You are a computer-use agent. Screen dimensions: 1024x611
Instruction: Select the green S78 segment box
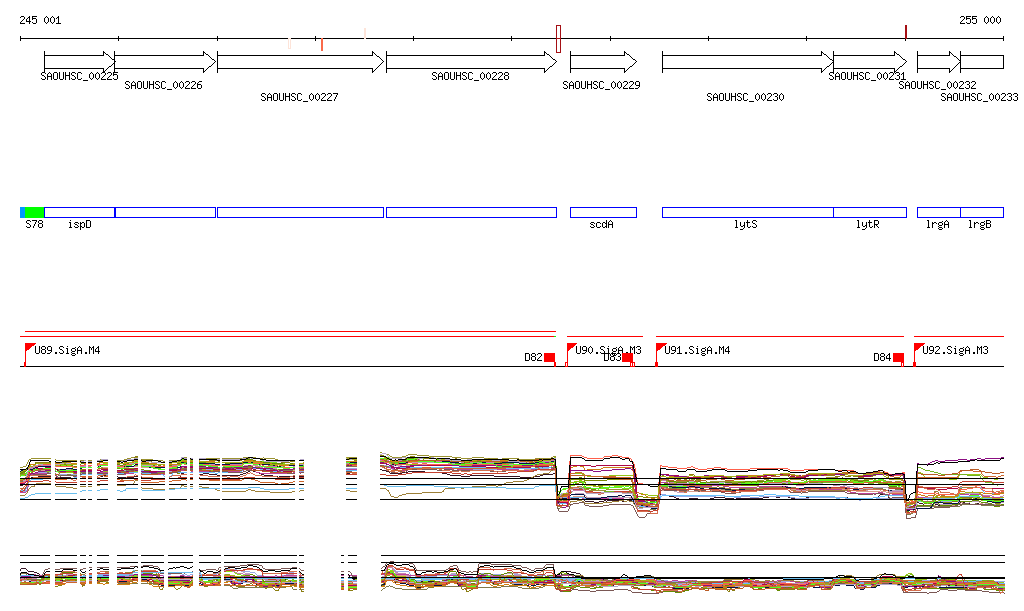click(x=34, y=212)
